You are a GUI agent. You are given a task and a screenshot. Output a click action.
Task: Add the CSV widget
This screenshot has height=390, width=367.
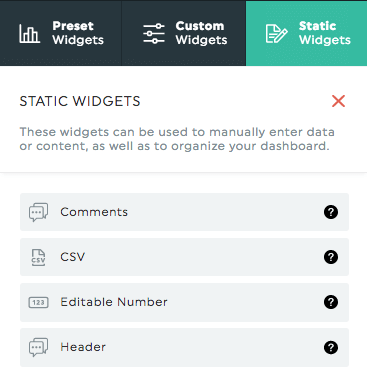(x=184, y=257)
